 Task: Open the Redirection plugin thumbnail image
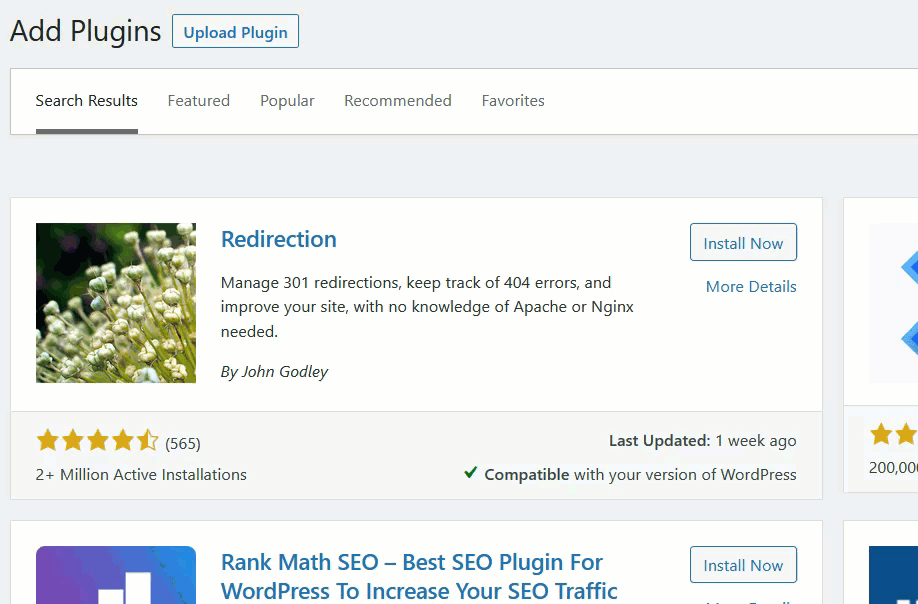(x=116, y=303)
